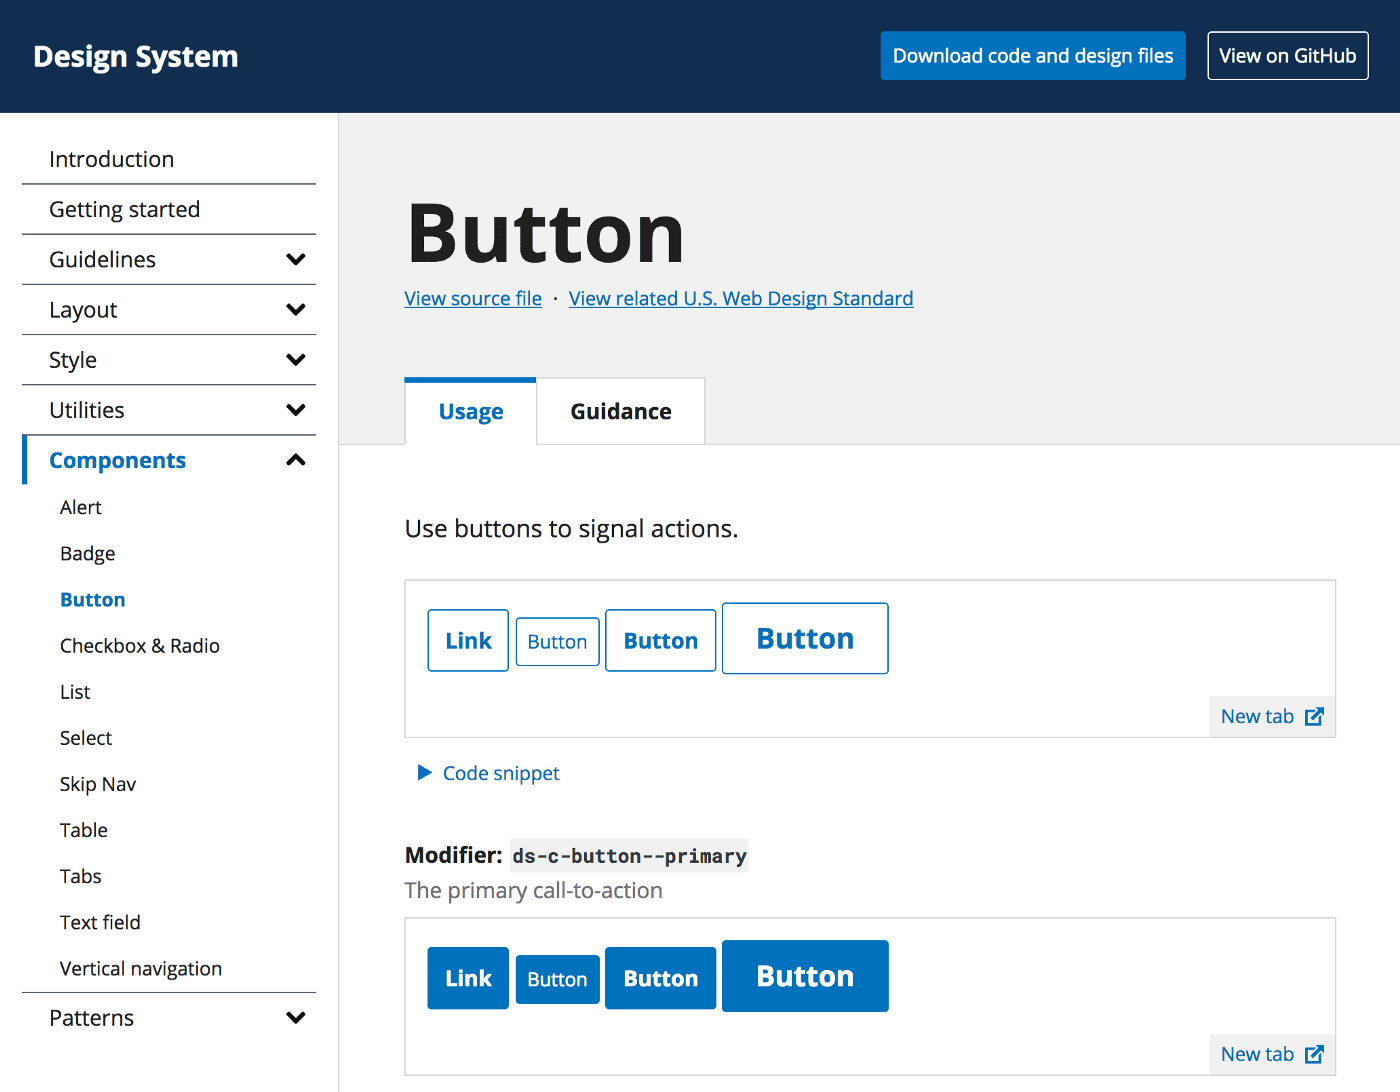Image resolution: width=1400 pixels, height=1092 pixels.
Task: Click Download code and design files button
Action: click(1032, 56)
